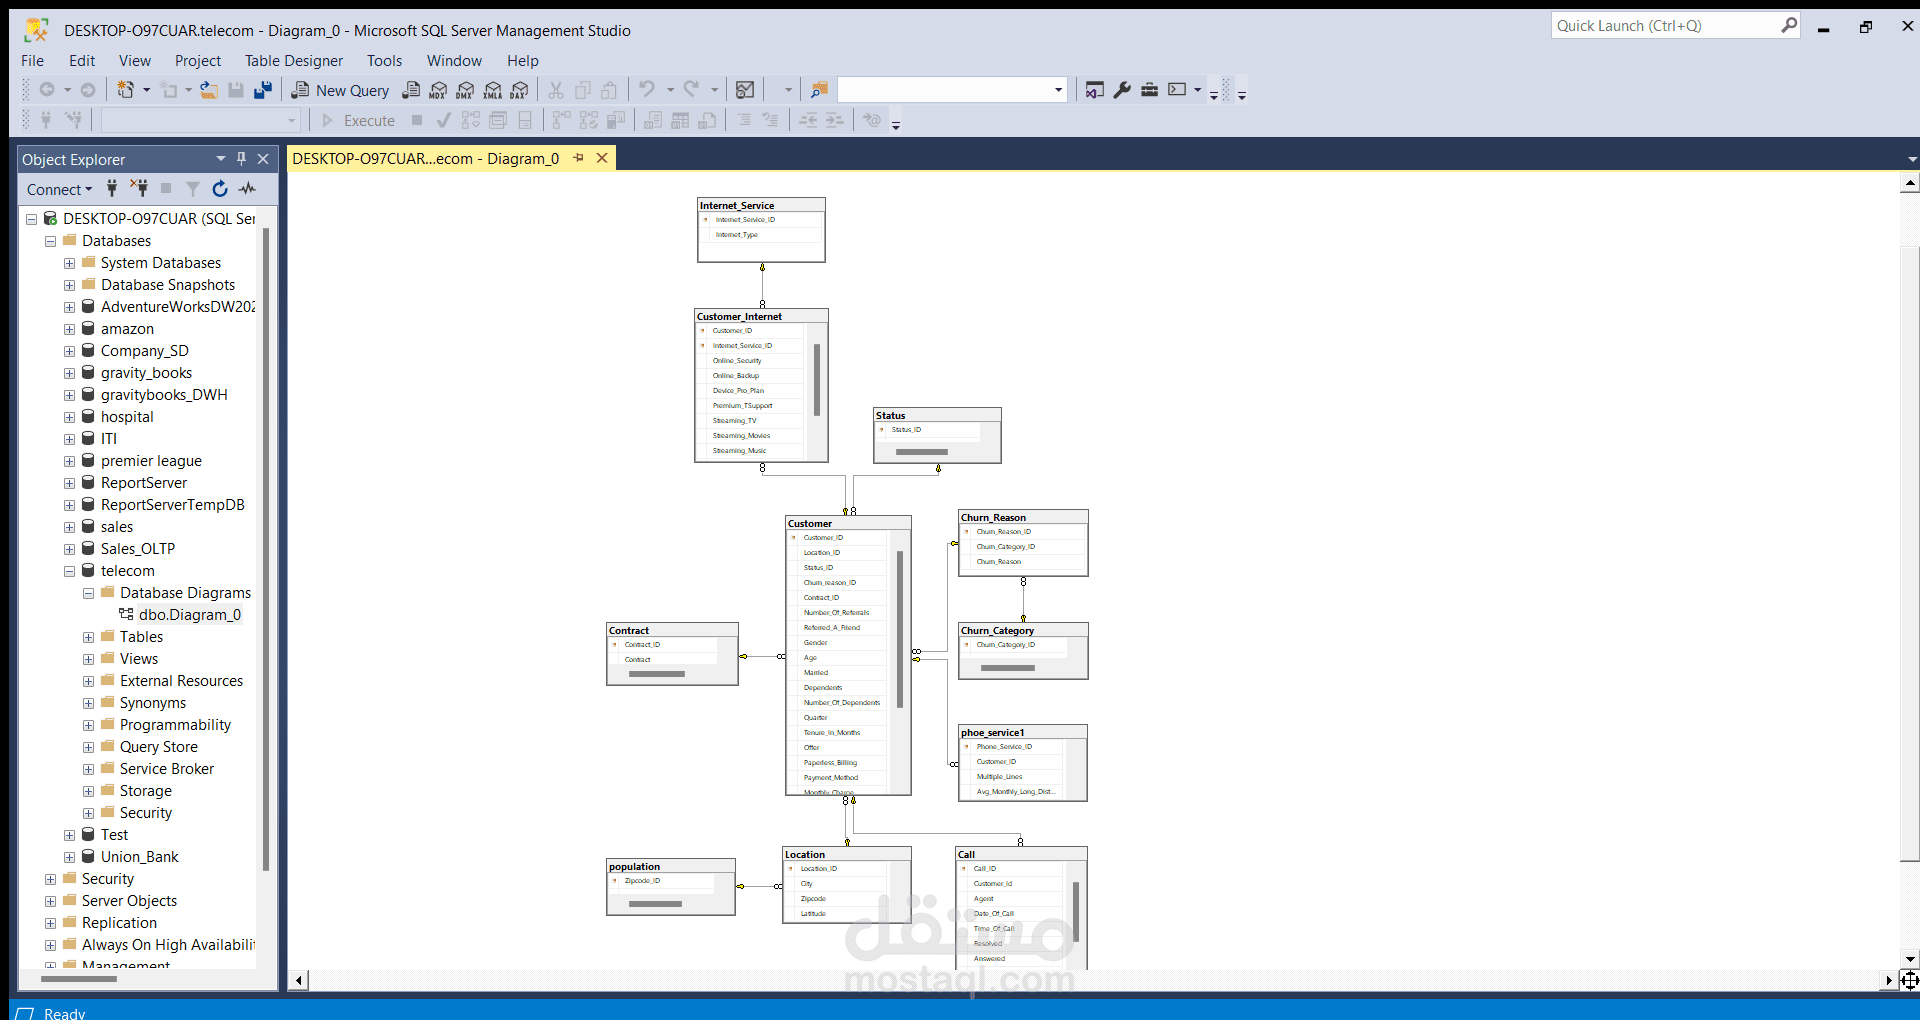1920x1020 pixels.
Task: Open the New Project dropdown arrow
Action: pos(146,90)
